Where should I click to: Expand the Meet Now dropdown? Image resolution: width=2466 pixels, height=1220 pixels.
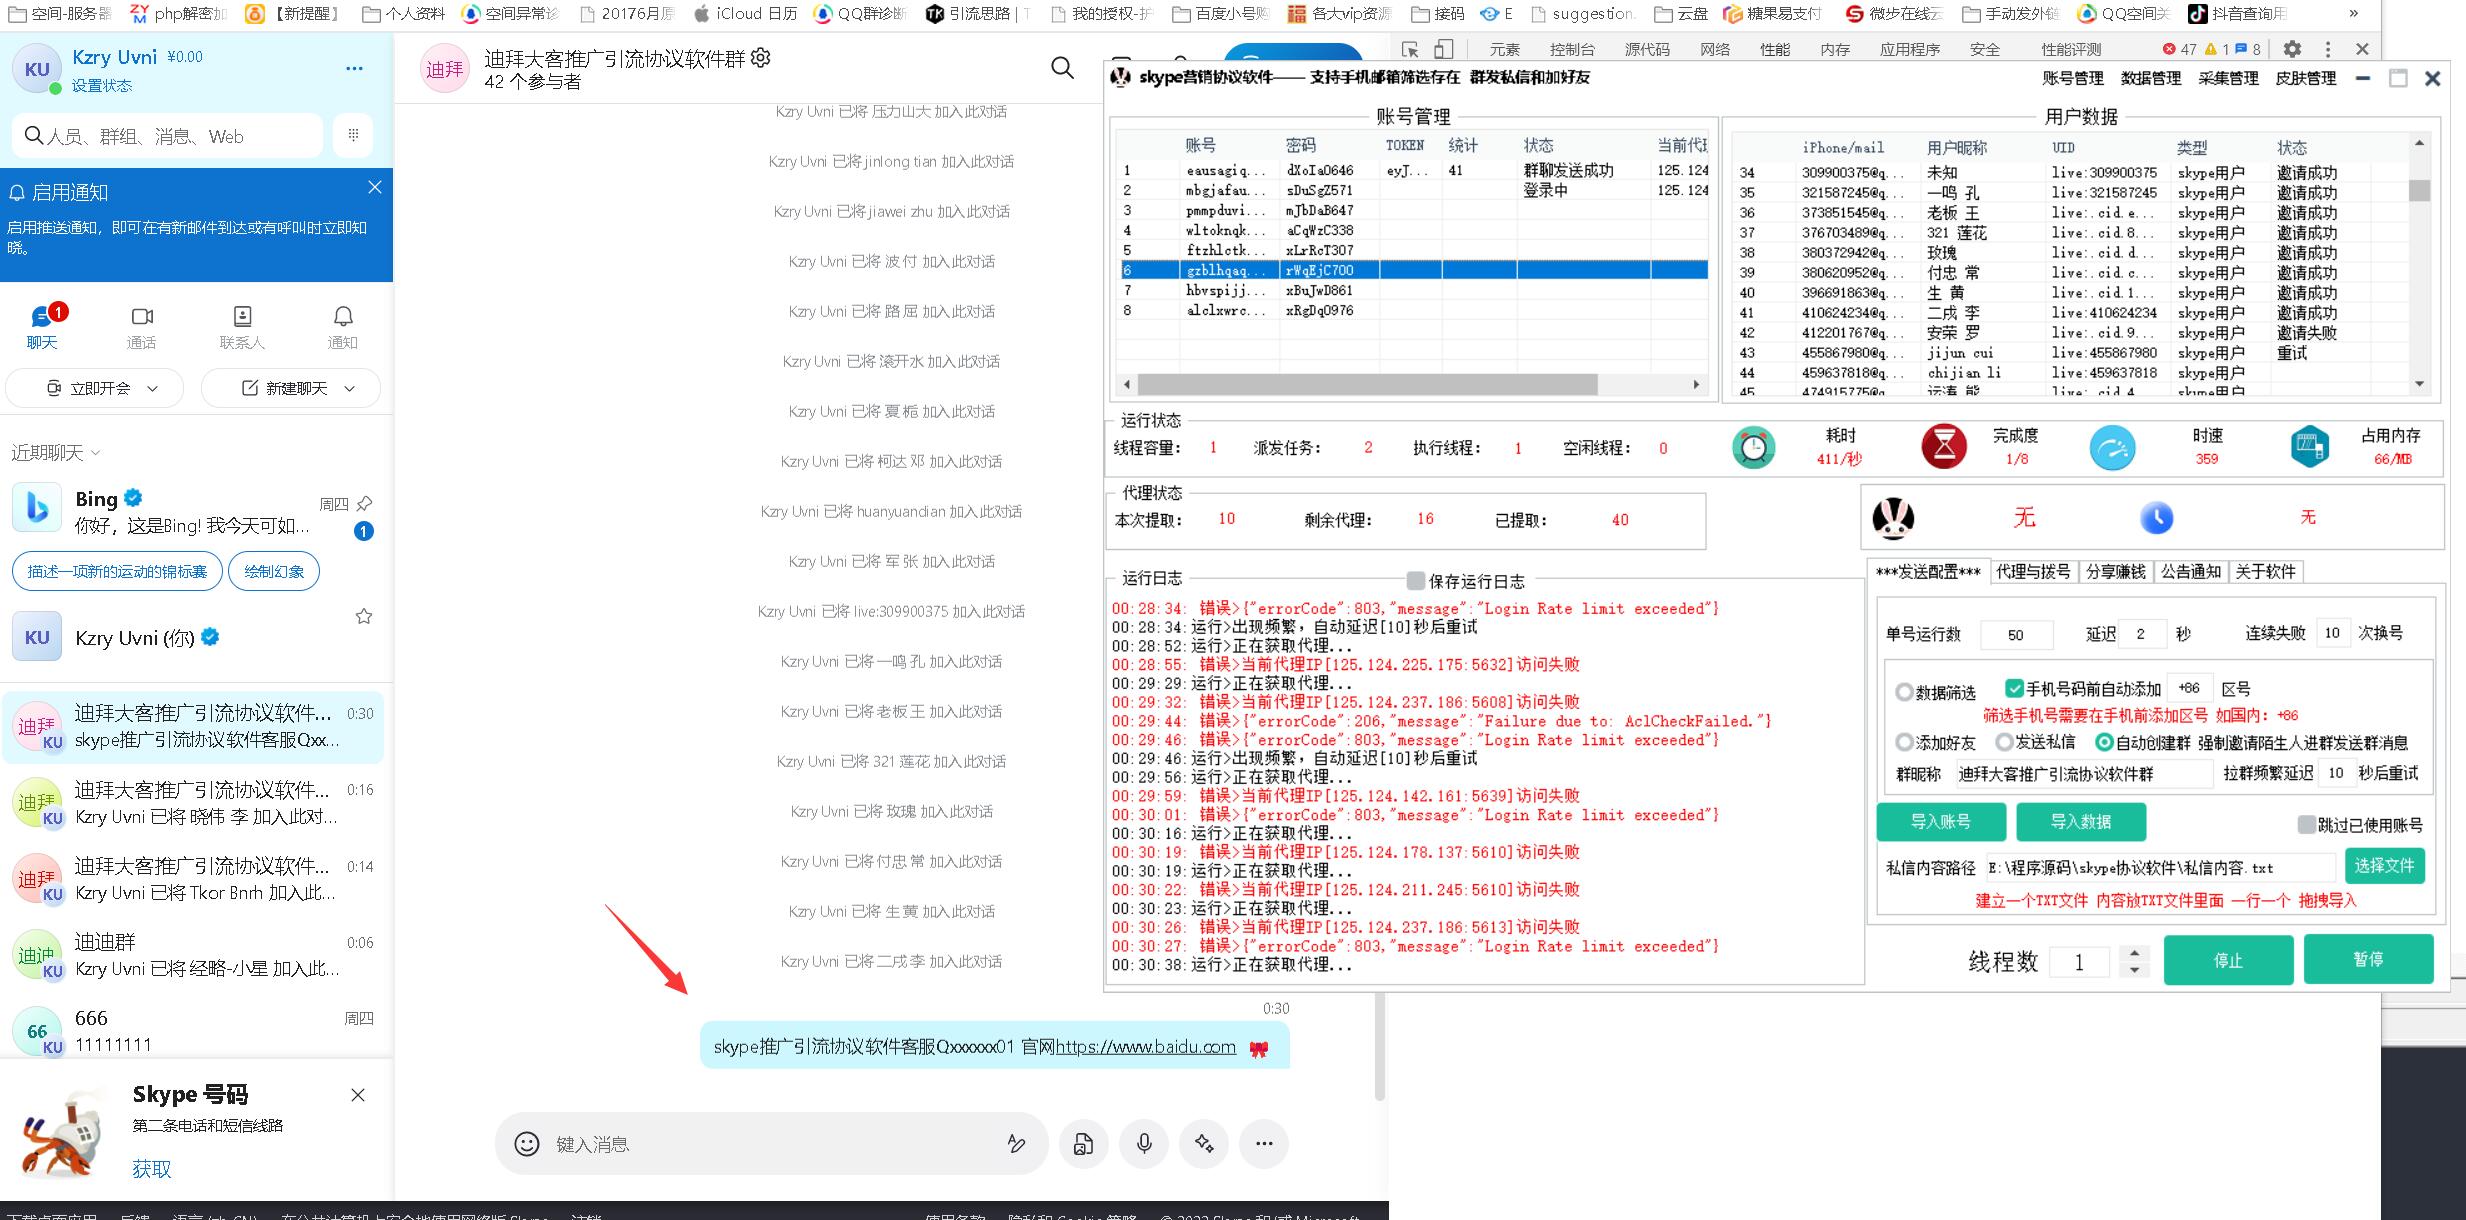point(152,388)
